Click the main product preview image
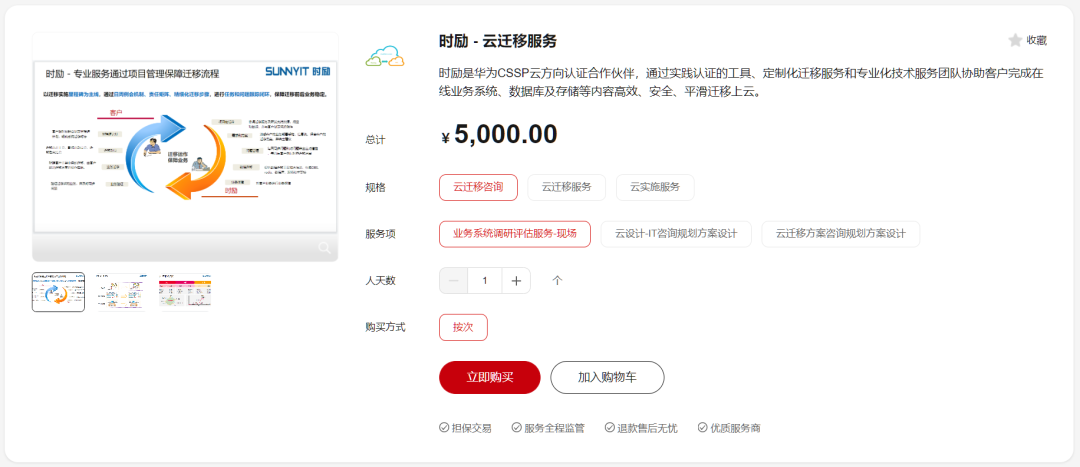The image size is (1080, 467). (x=185, y=147)
